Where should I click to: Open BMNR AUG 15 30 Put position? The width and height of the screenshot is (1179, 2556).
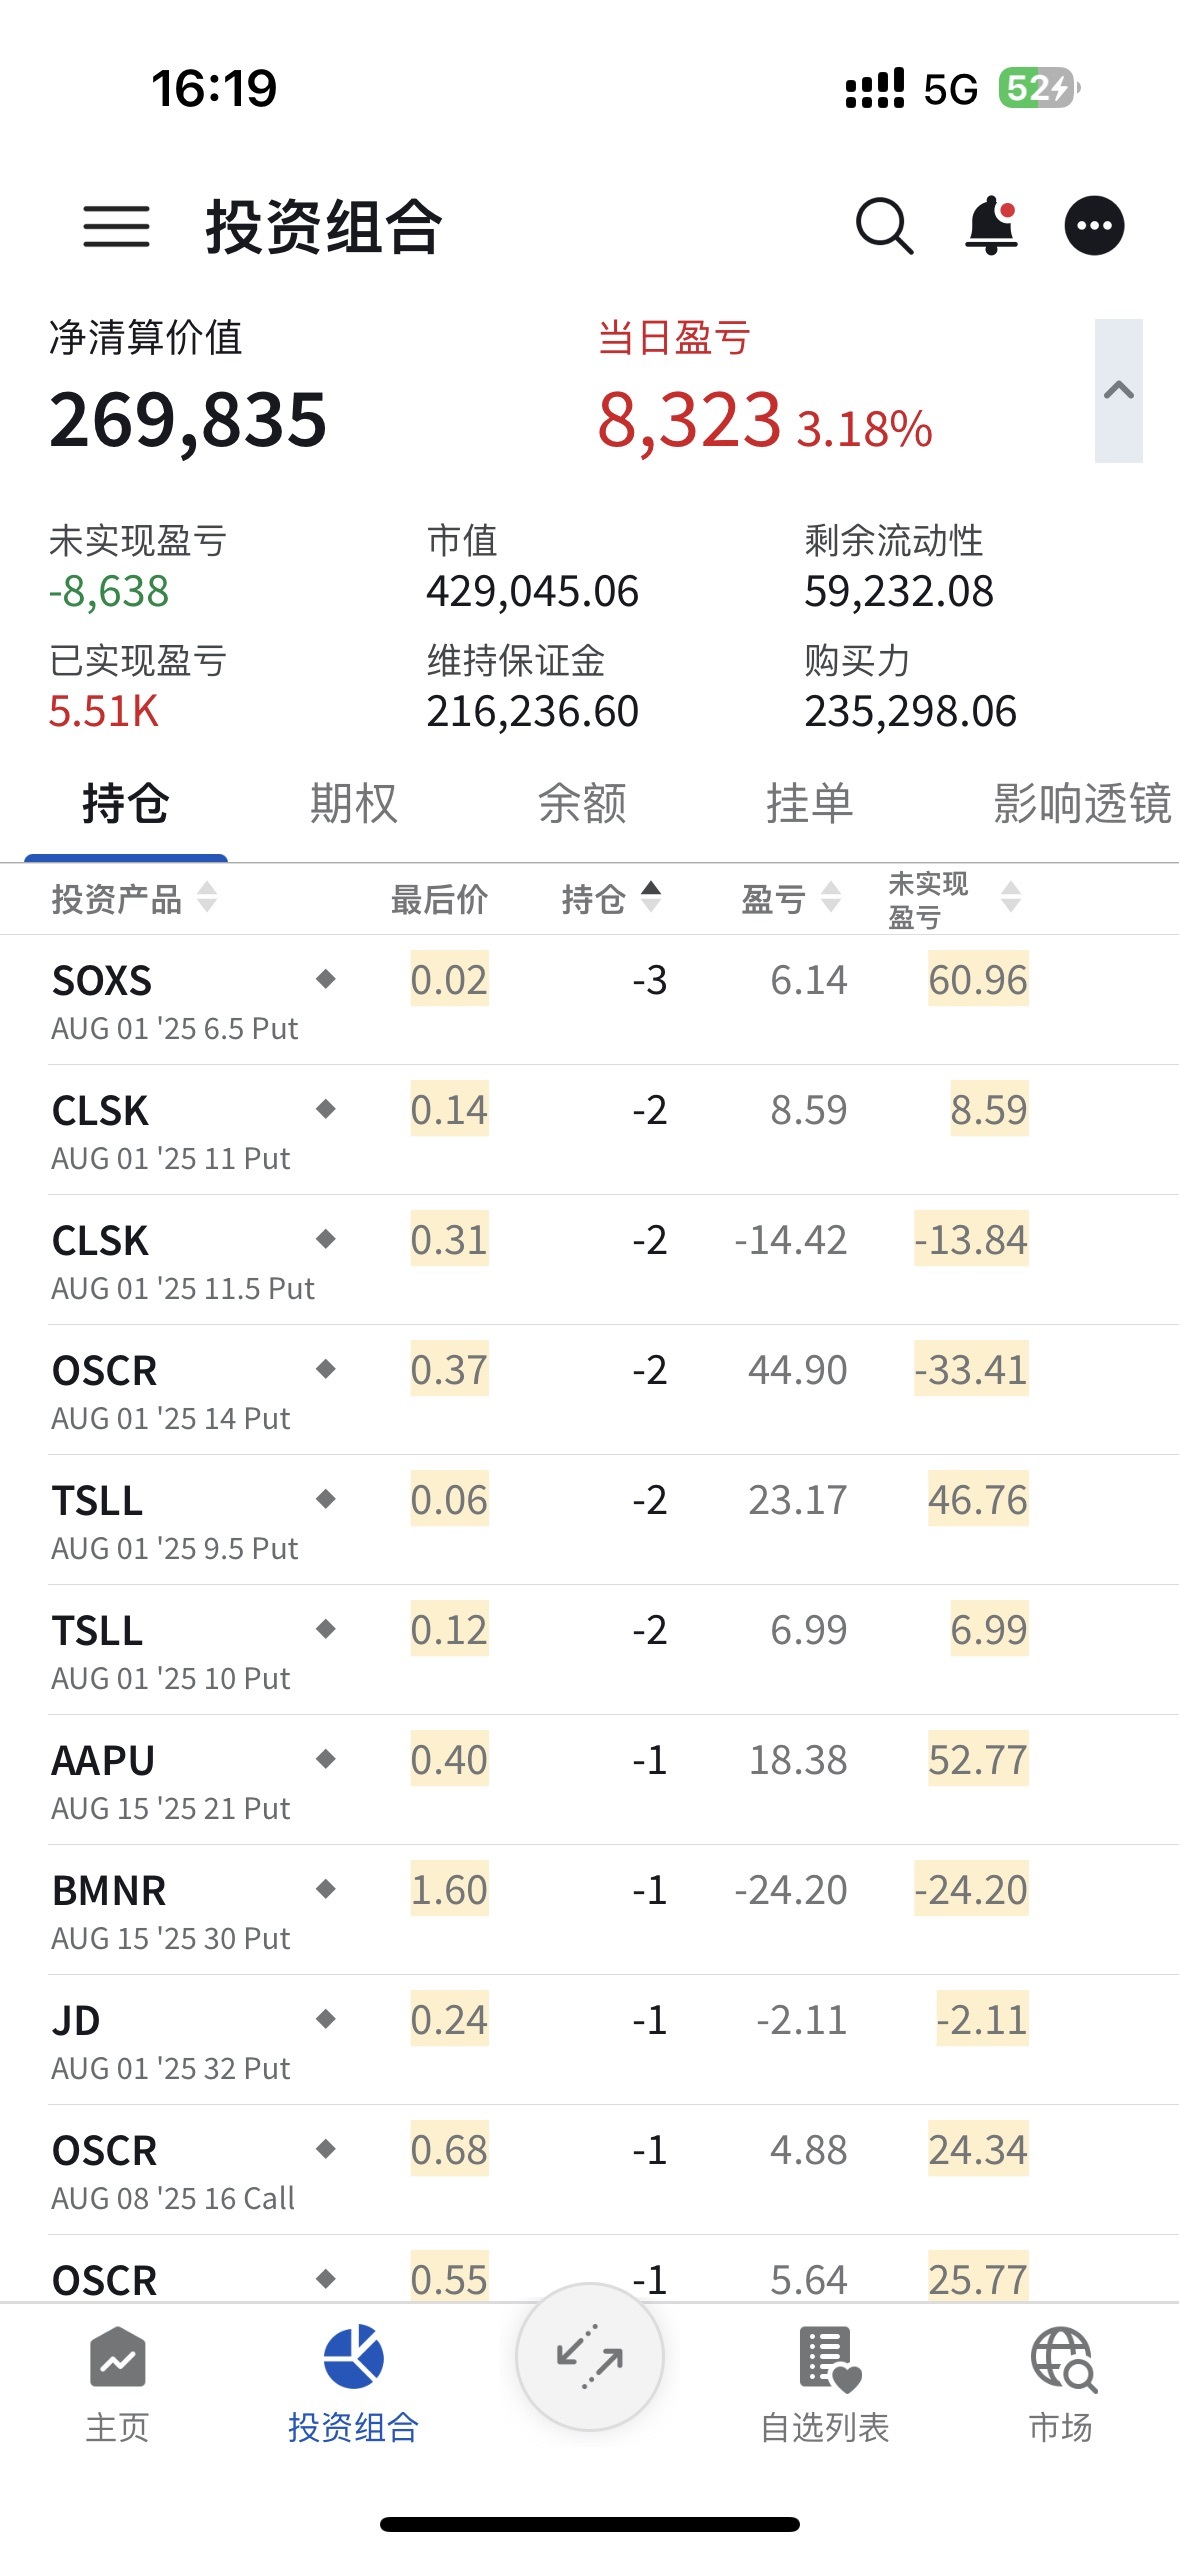pyautogui.click(x=171, y=1910)
